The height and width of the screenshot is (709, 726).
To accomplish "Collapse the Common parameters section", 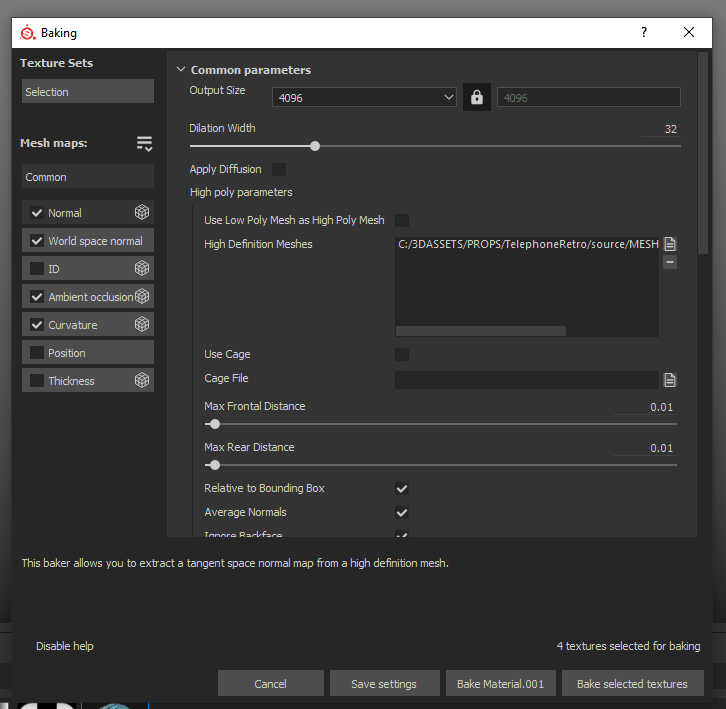I will coord(181,70).
